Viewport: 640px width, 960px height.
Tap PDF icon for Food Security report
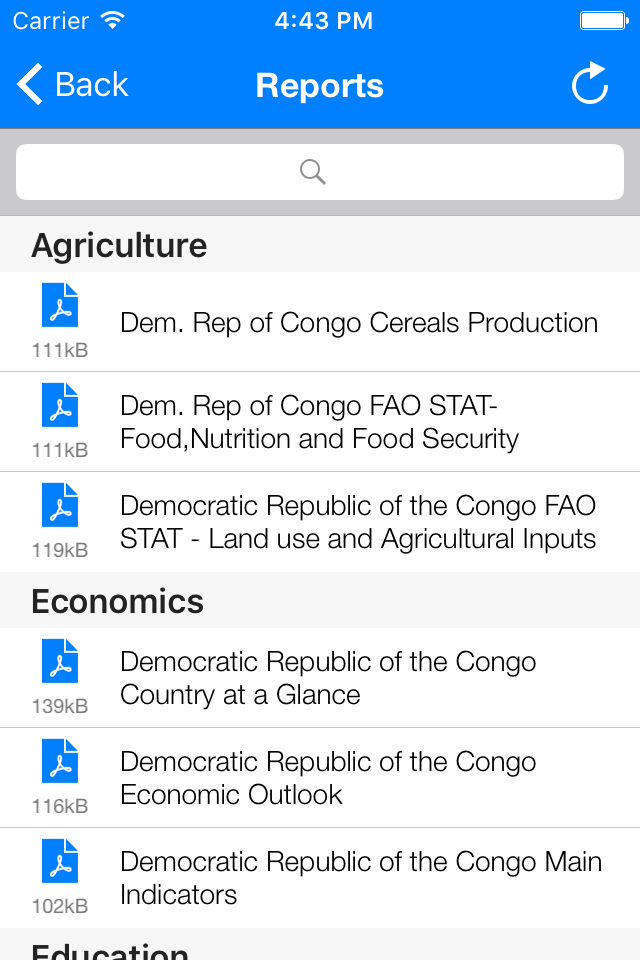click(x=60, y=406)
